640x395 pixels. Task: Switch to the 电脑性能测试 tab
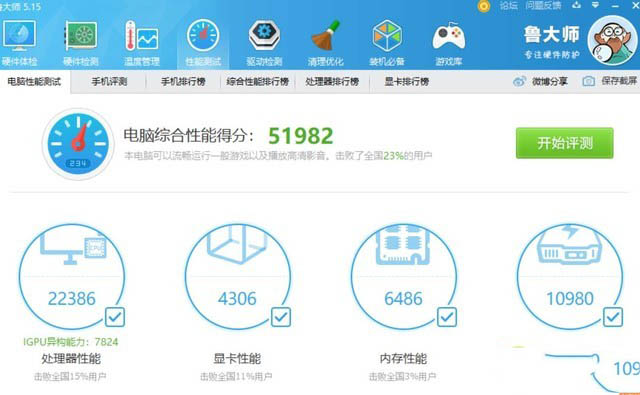[34, 82]
